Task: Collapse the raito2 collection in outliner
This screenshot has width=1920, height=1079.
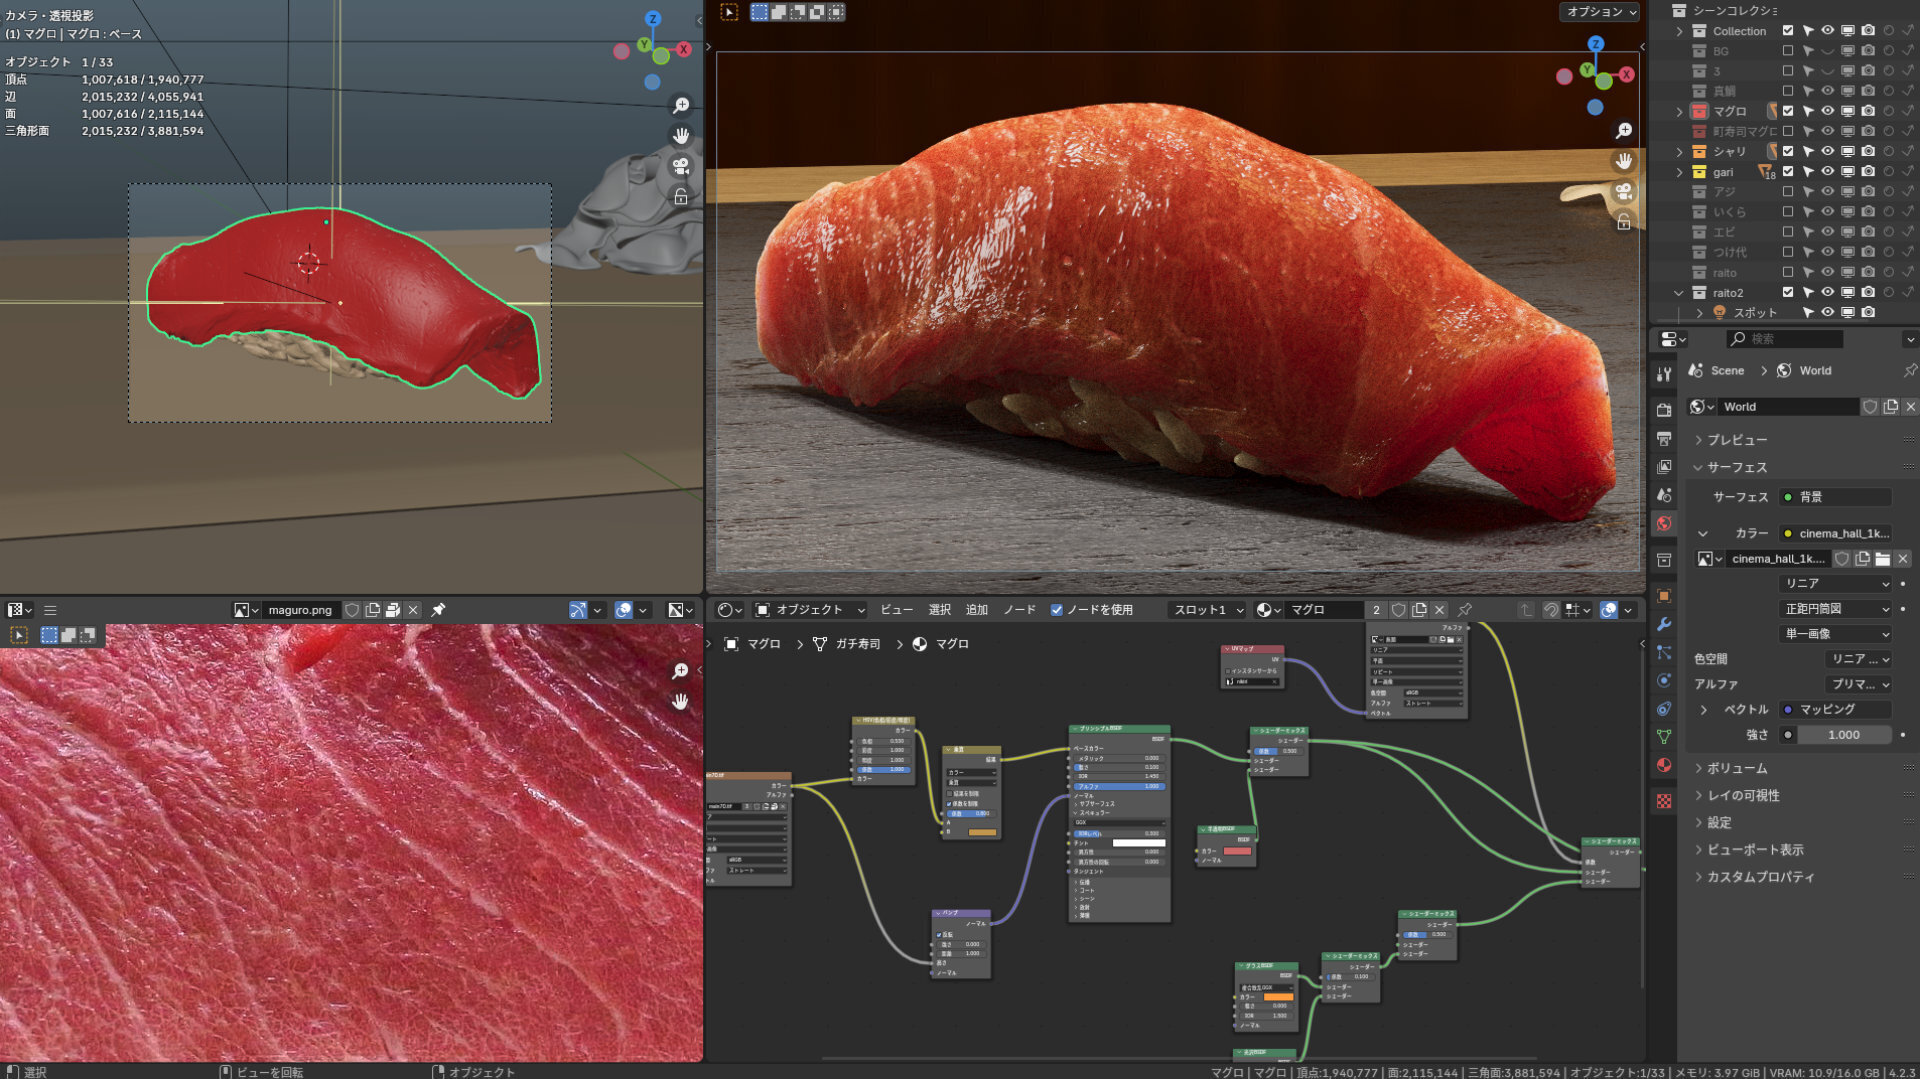Action: click(x=1679, y=293)
